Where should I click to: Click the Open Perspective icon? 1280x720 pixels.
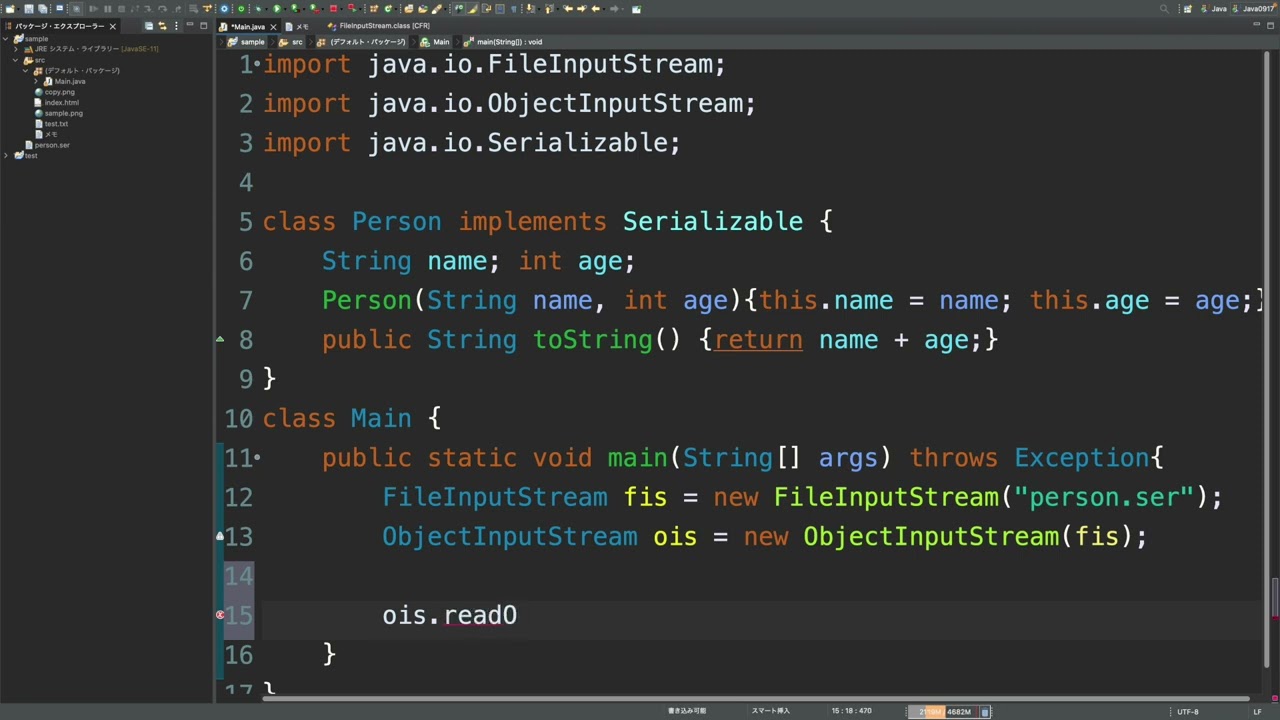pyautogui.click(x=1188, y=9)
